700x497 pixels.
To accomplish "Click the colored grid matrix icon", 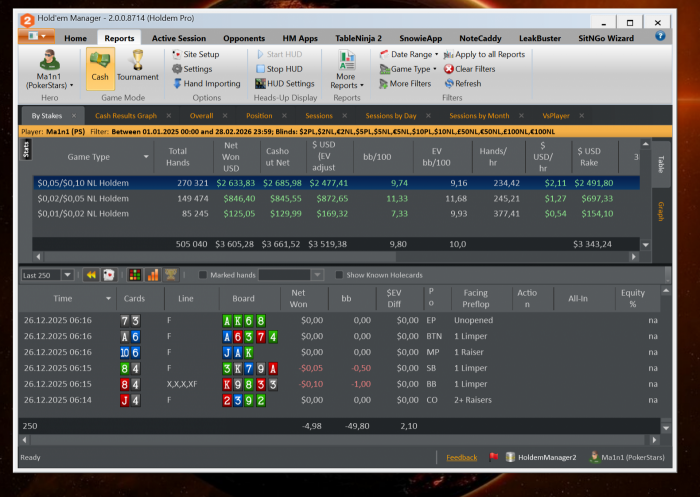I will point(135,275).
